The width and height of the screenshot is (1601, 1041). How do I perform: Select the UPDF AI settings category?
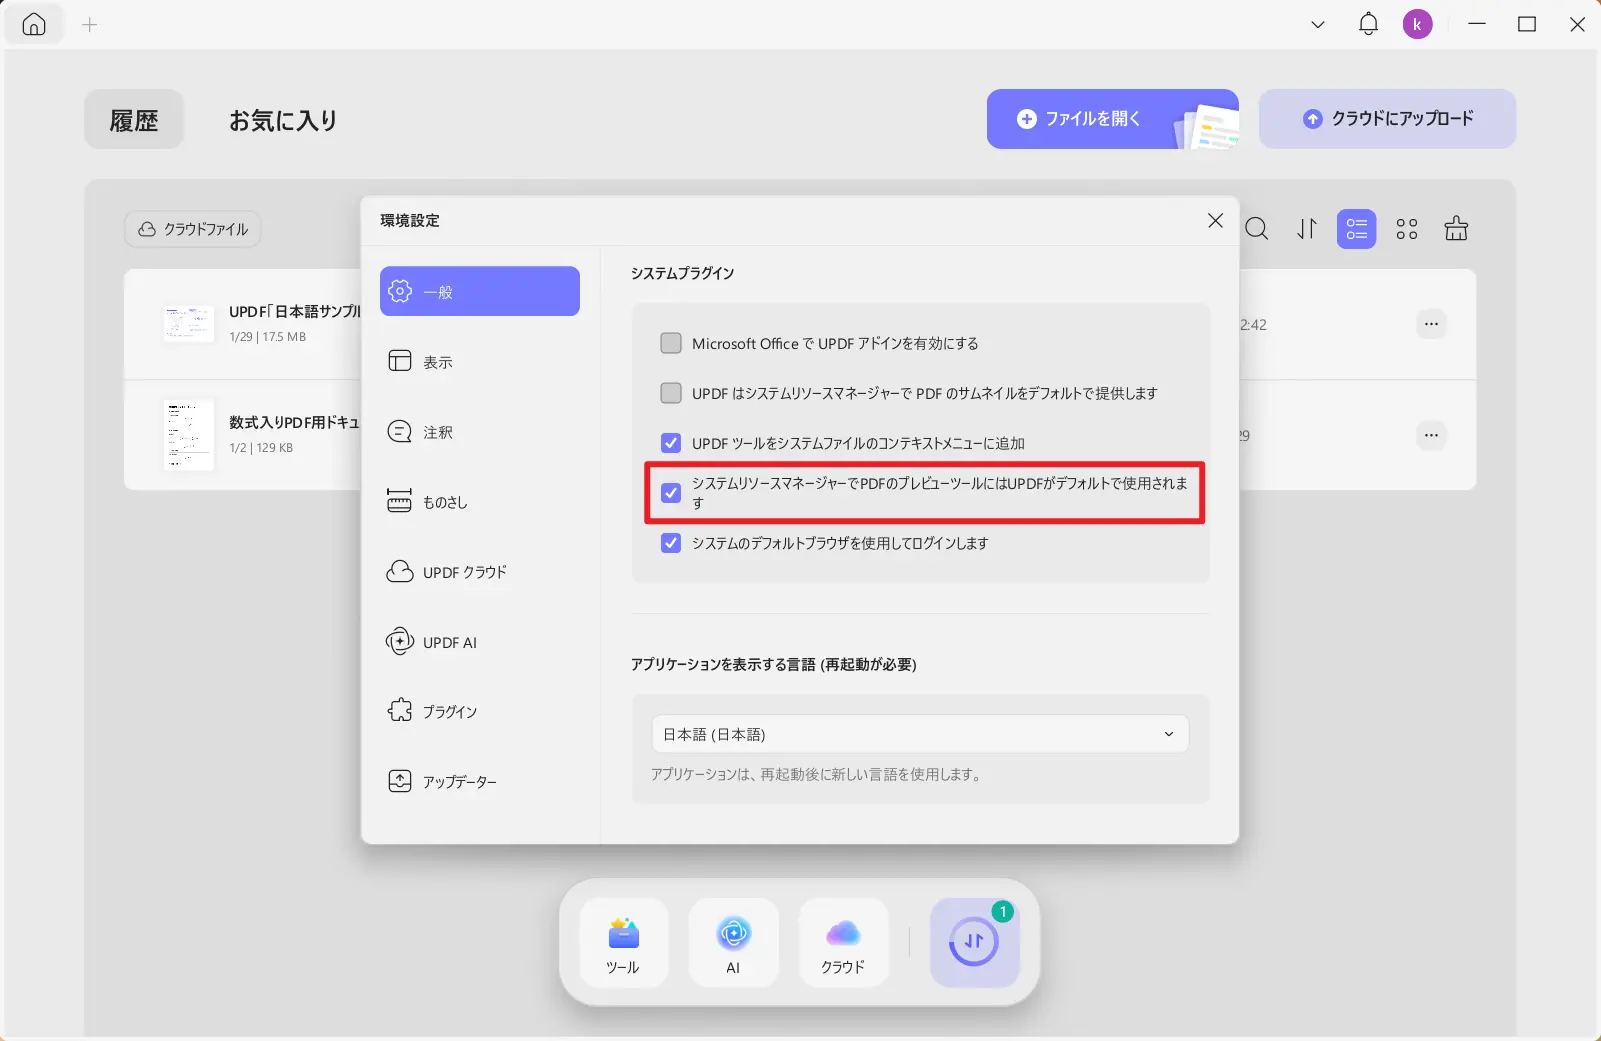[480, 641]
